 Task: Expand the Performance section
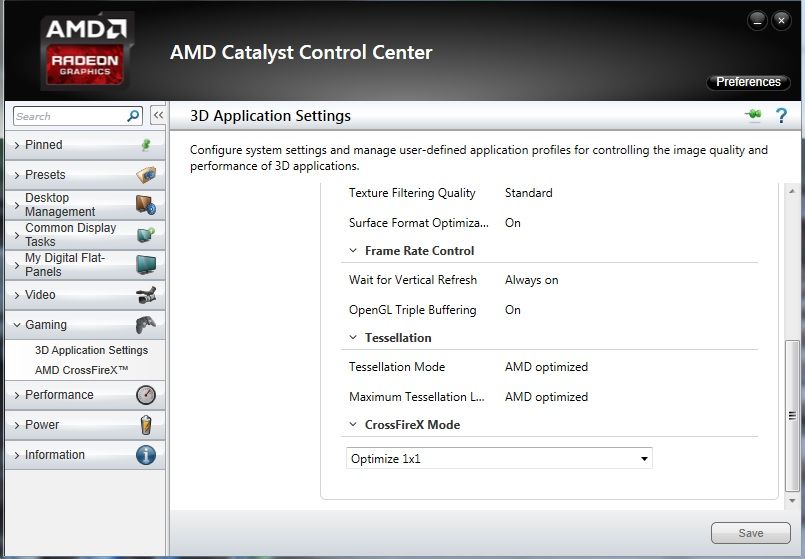17,395
